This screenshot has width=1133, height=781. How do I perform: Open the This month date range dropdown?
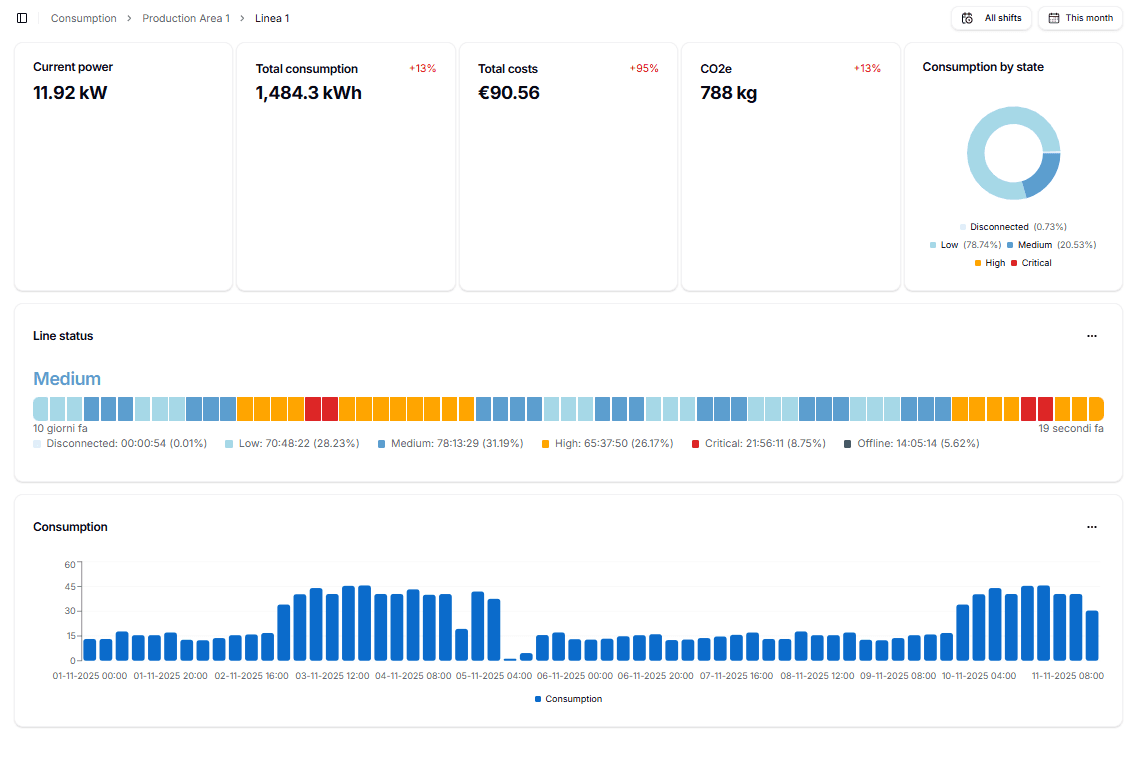click(1080, 18)
